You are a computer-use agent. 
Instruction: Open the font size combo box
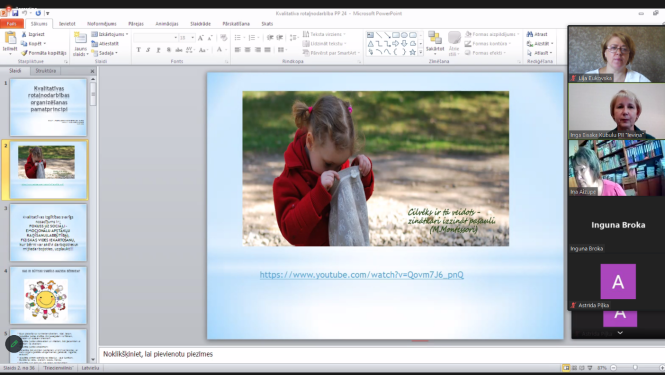click(187, 38)
